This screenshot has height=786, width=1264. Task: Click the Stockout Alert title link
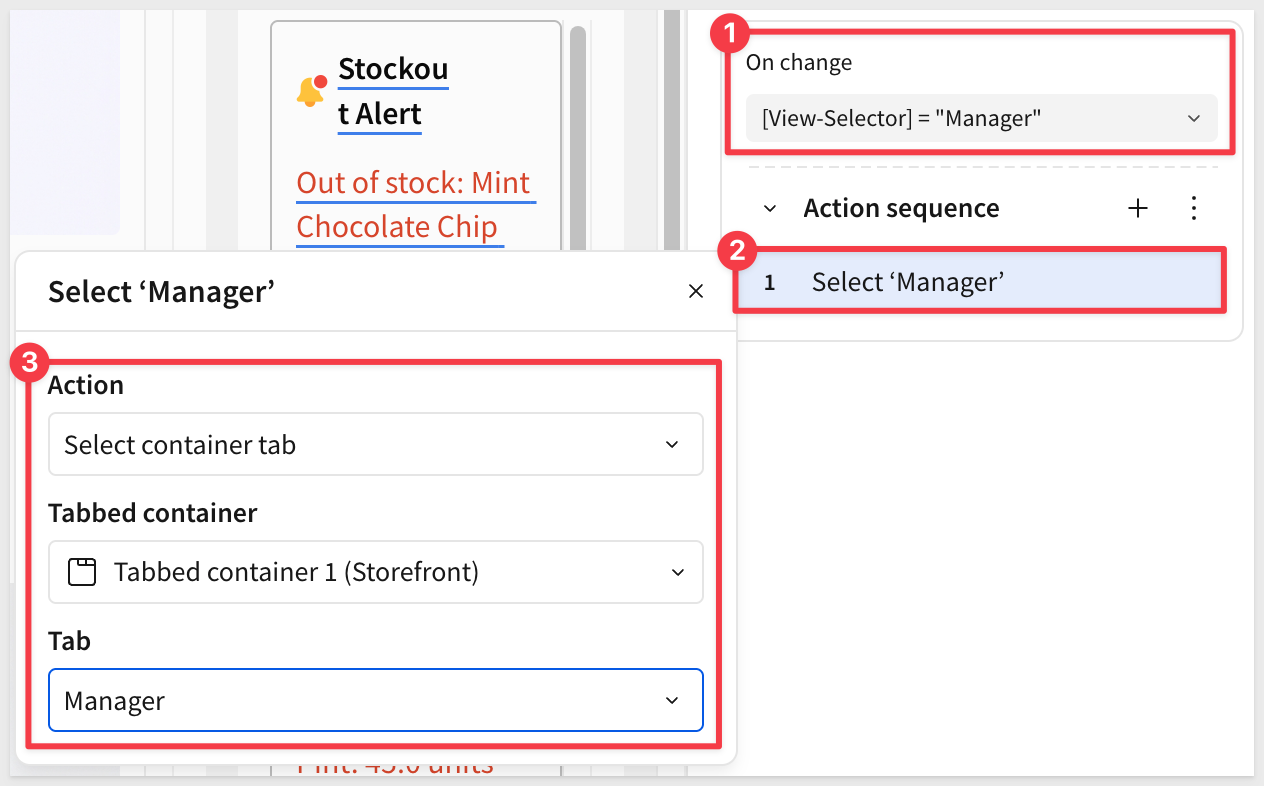pyautogui.click(x=393, y=91)
